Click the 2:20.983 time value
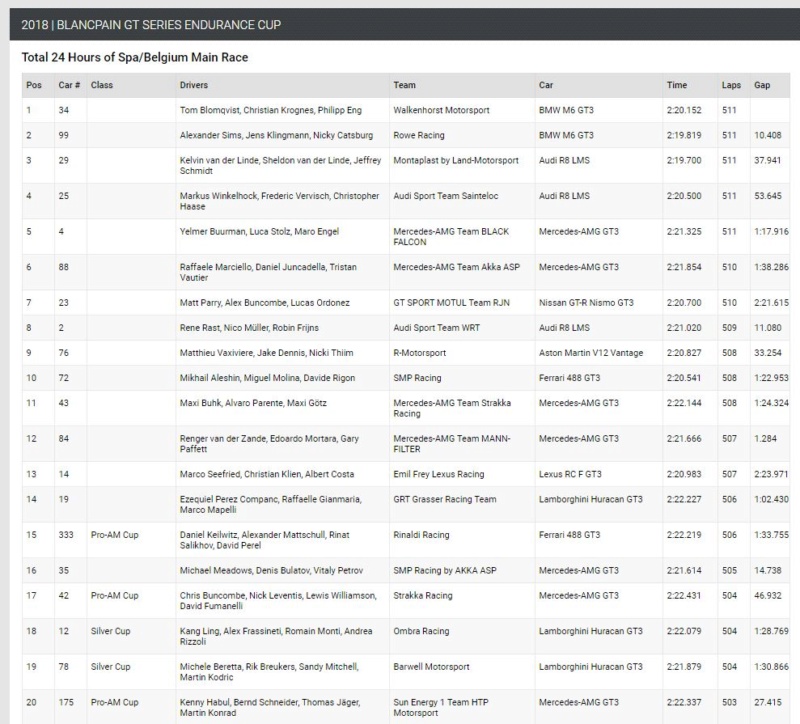800x724 pixels. click(x=684, y=474)
